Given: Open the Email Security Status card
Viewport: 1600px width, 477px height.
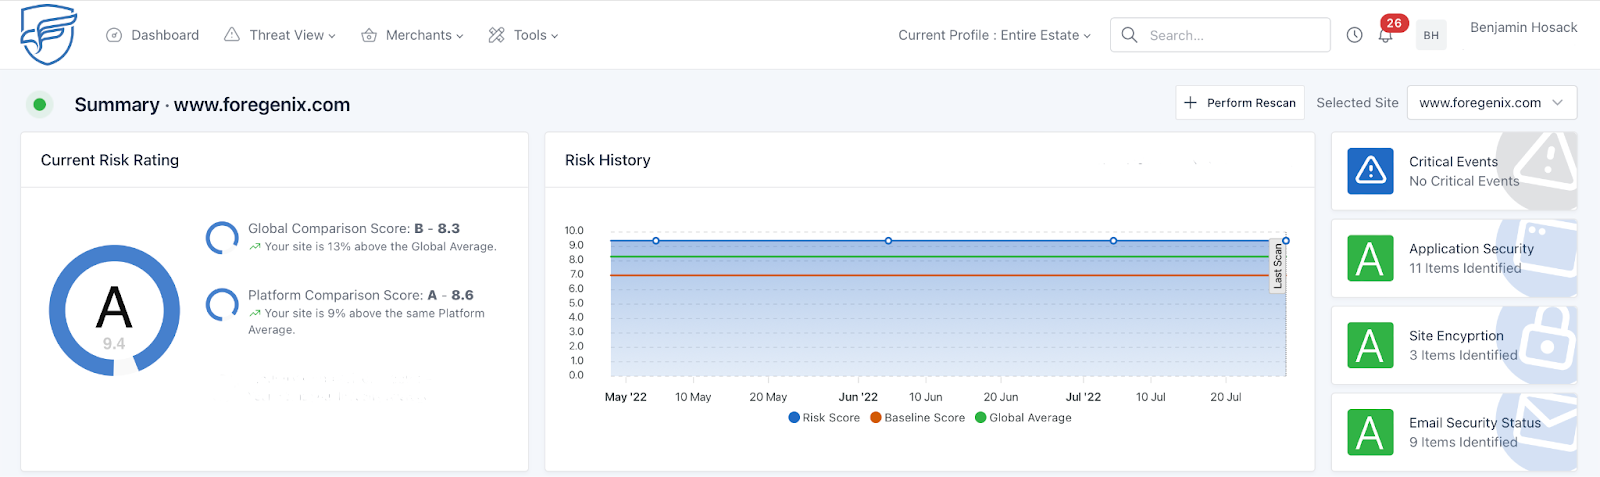Looking at the screenshot, I should (1454, 432).
